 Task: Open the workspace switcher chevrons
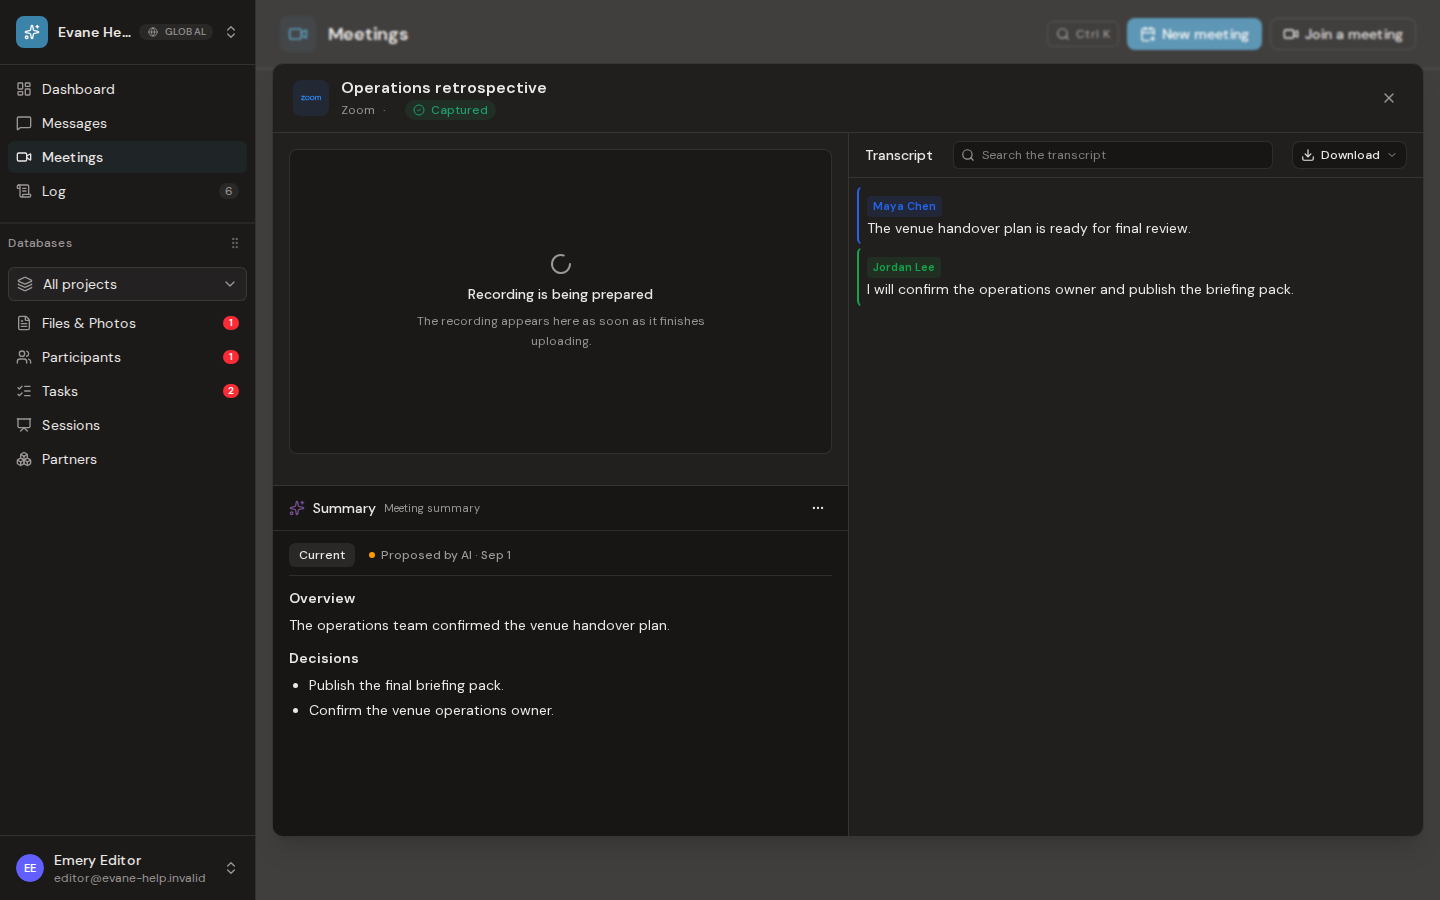point(231,32)
